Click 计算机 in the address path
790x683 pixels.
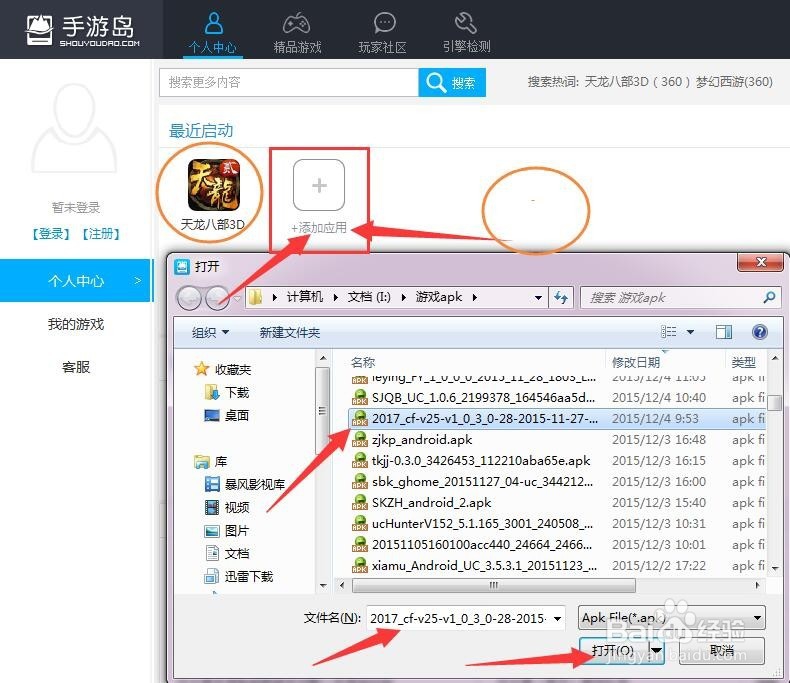[304, 297]
